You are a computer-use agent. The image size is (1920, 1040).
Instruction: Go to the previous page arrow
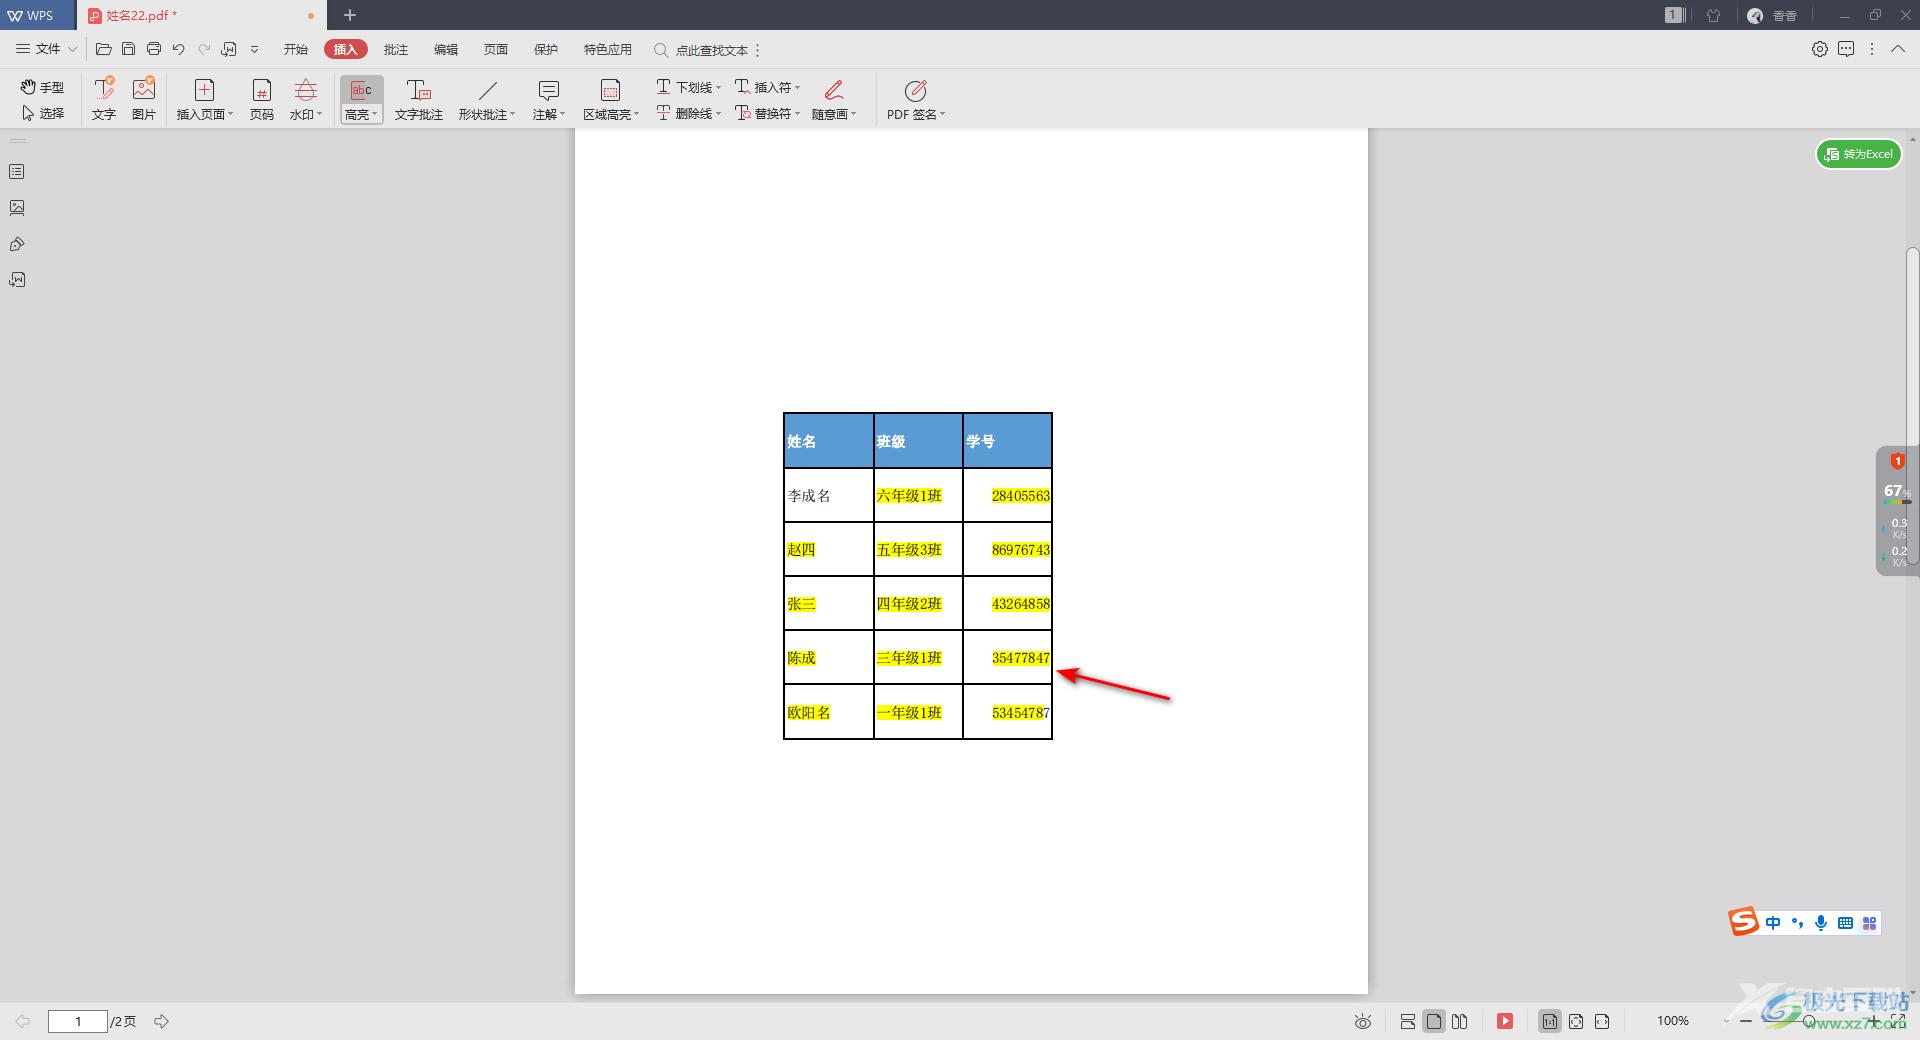[23, 1021]
